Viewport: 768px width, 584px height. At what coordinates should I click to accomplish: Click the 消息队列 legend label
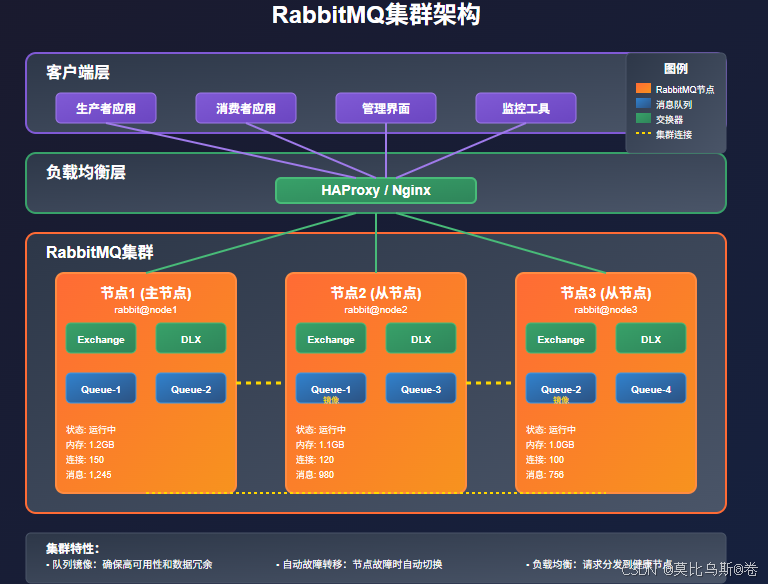(x=674, y=104)
